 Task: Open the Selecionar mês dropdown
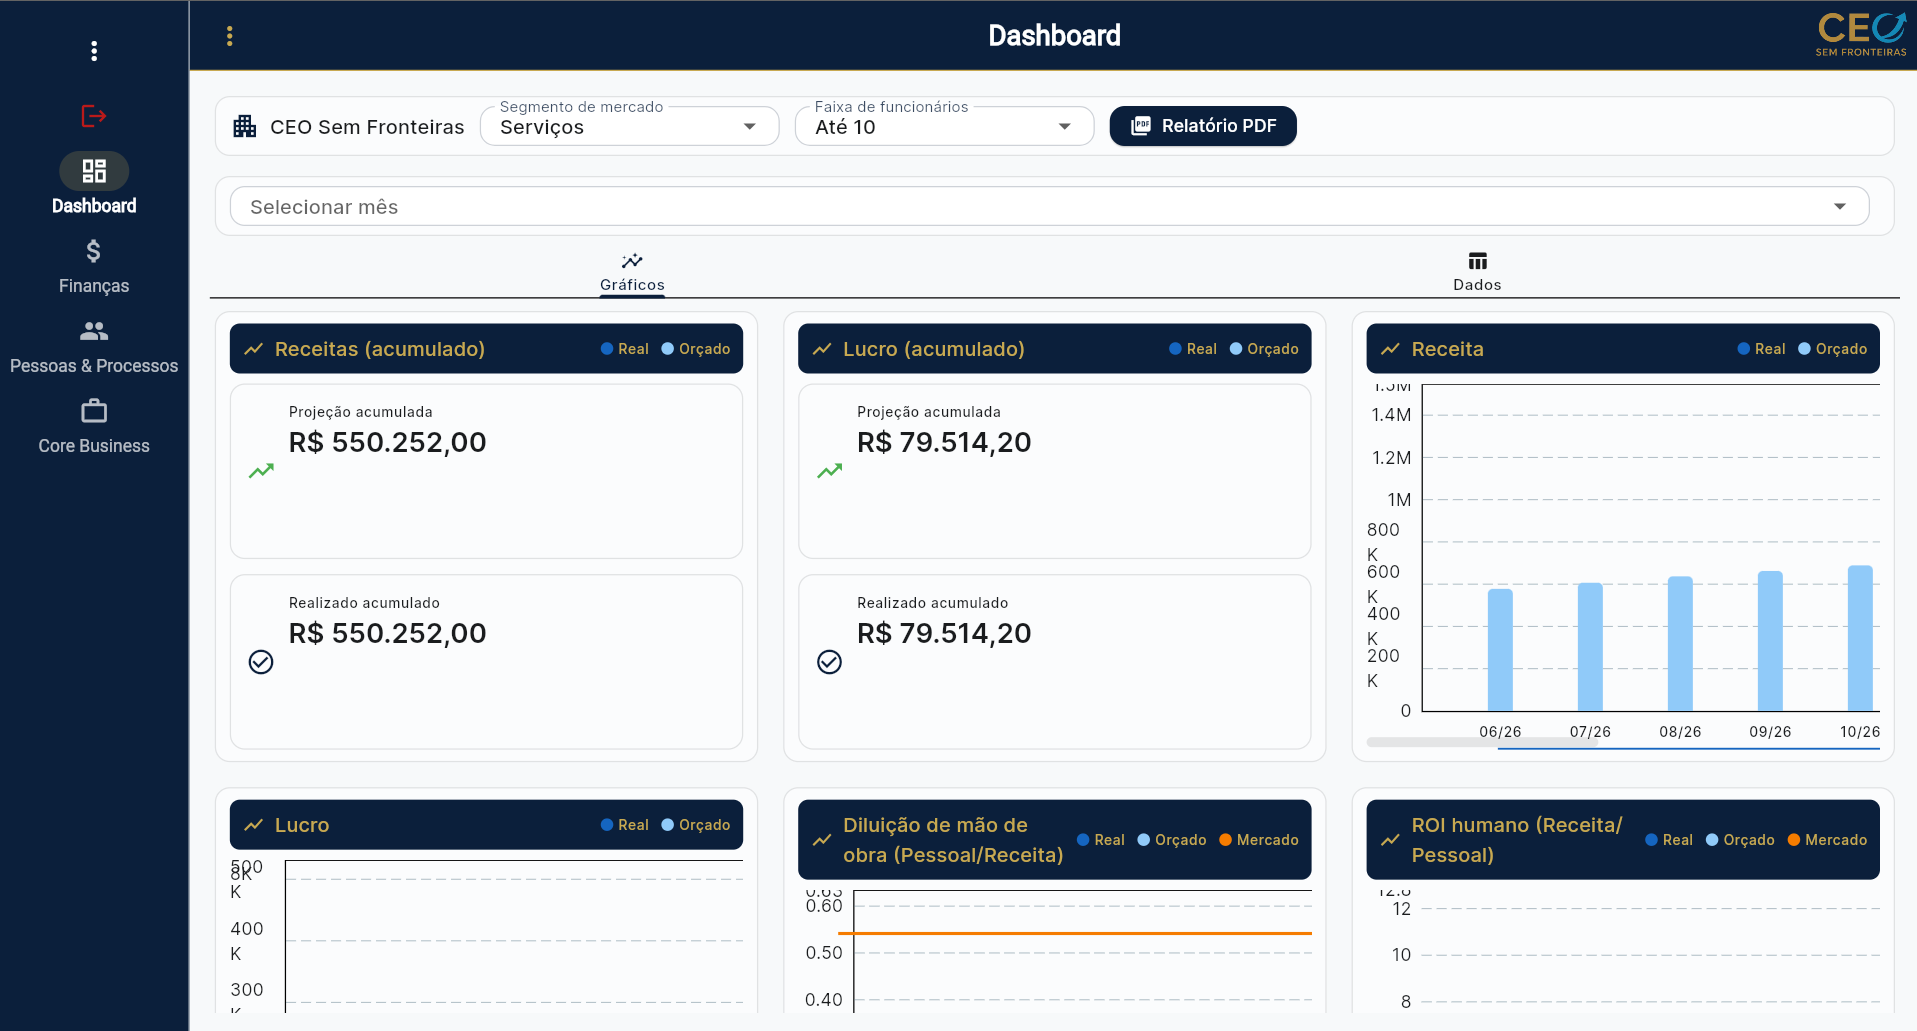[1049, 207]
